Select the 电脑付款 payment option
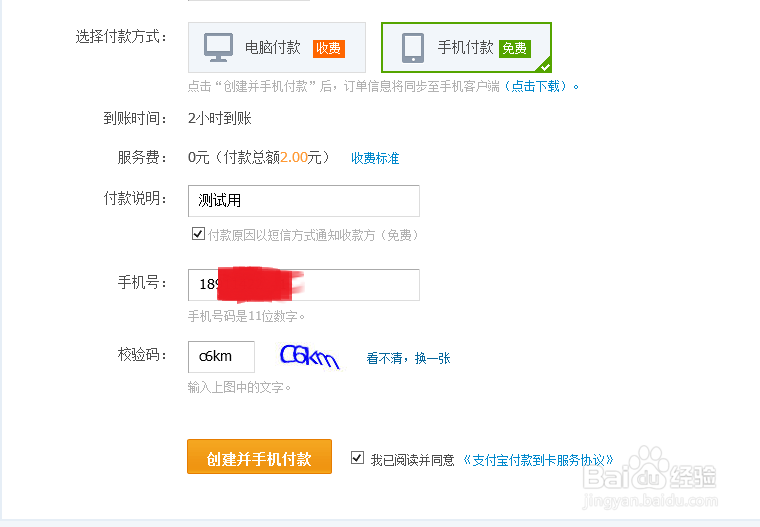Screen dimensions: 760x527 coord(277,48)
